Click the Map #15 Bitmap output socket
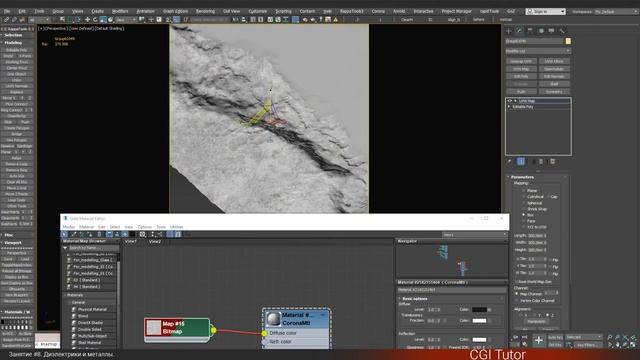This screenshot has width=640, height=360. 213,330
